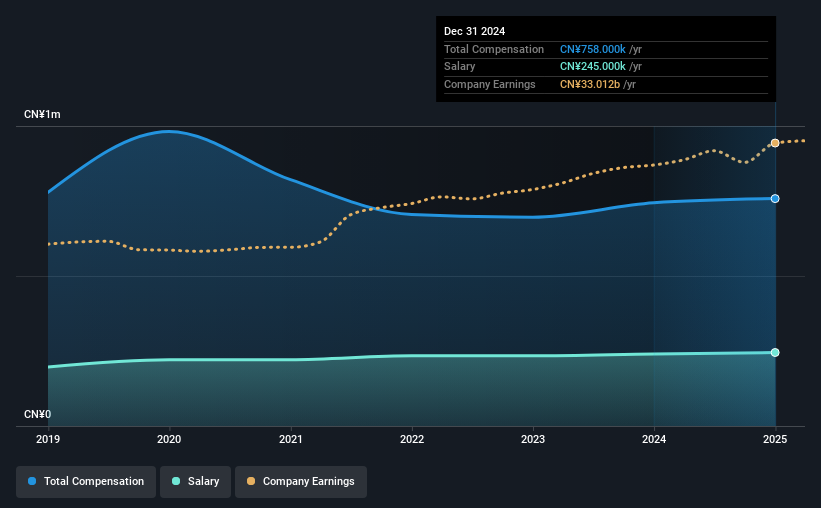The width and height of the screenshot is (821, 508).
Task: Click the Total Compensation label in tooltip
Action: [494, 49]
